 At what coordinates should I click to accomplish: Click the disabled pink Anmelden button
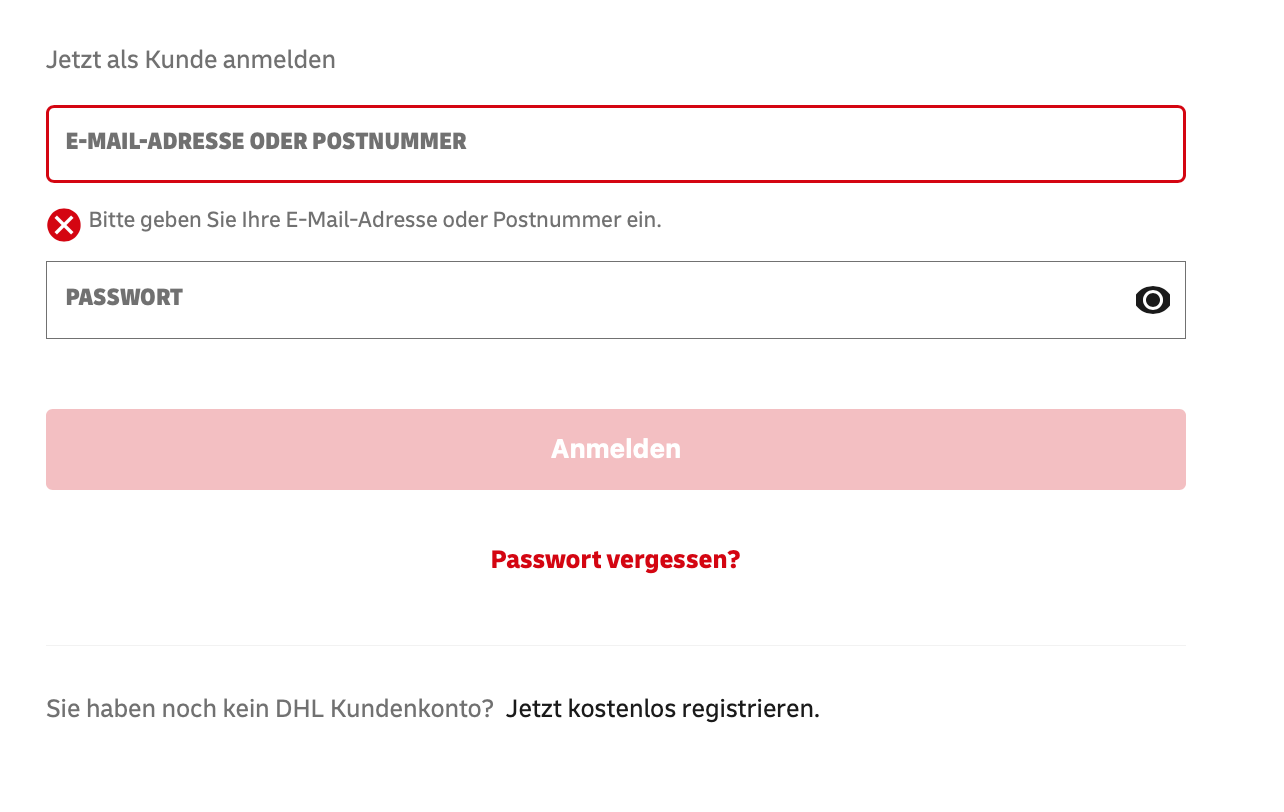click(615, 449)
